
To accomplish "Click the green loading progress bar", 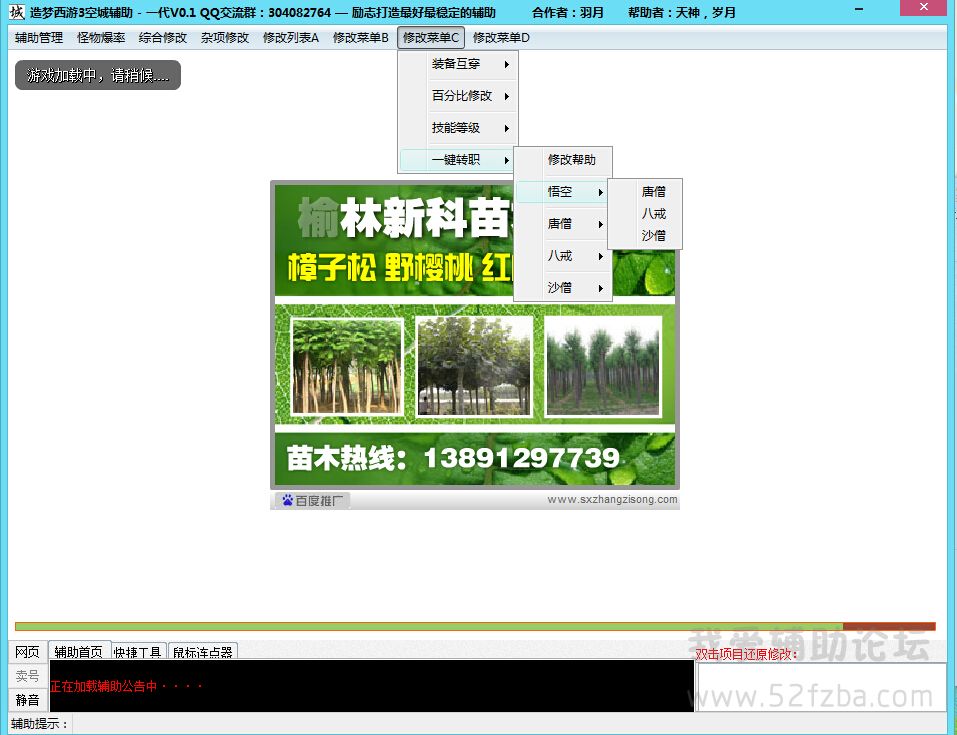I will click(x=430, y=627).
